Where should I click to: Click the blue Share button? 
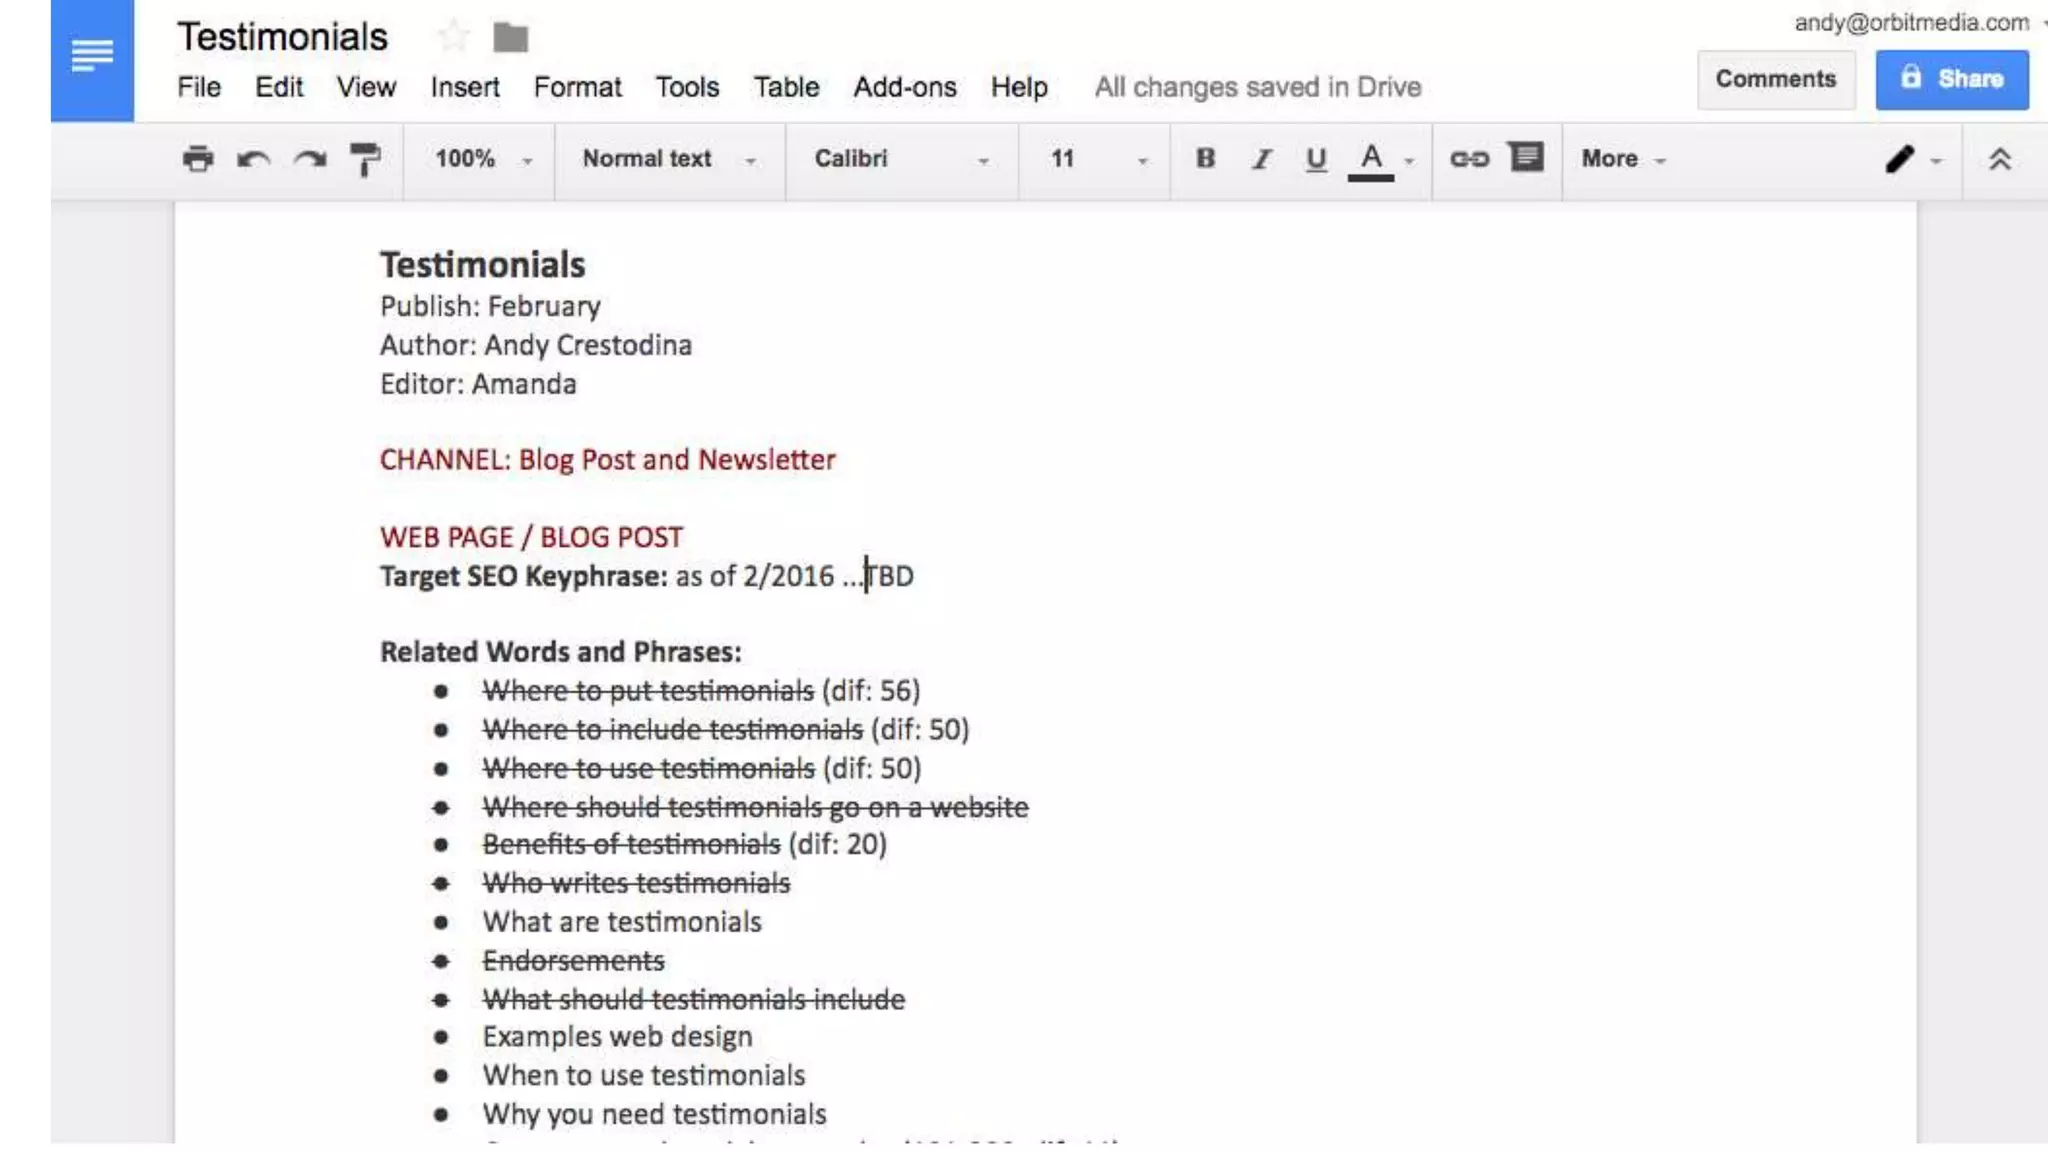1951,79
